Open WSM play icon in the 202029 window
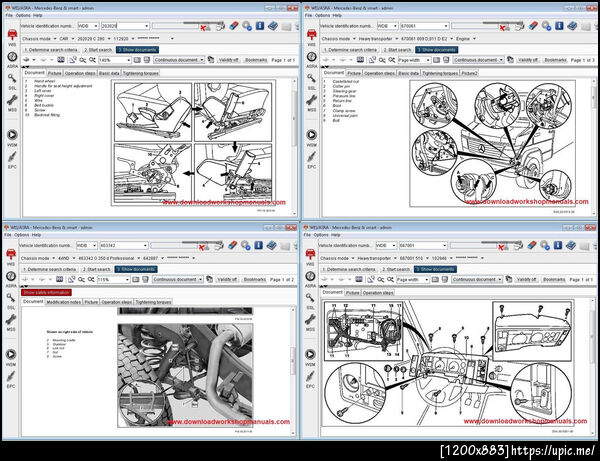600x461 pixels. coord(12,135)
